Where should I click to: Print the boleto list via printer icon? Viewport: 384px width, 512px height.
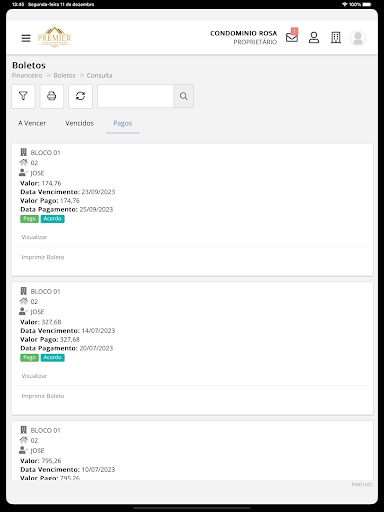point(52,96)
